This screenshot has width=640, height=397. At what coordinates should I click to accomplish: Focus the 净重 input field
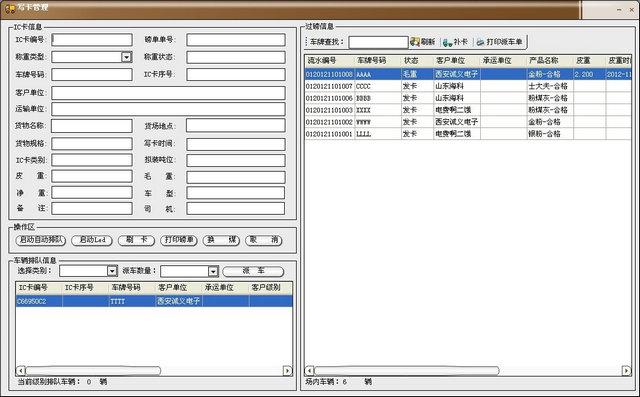(92, 193)
